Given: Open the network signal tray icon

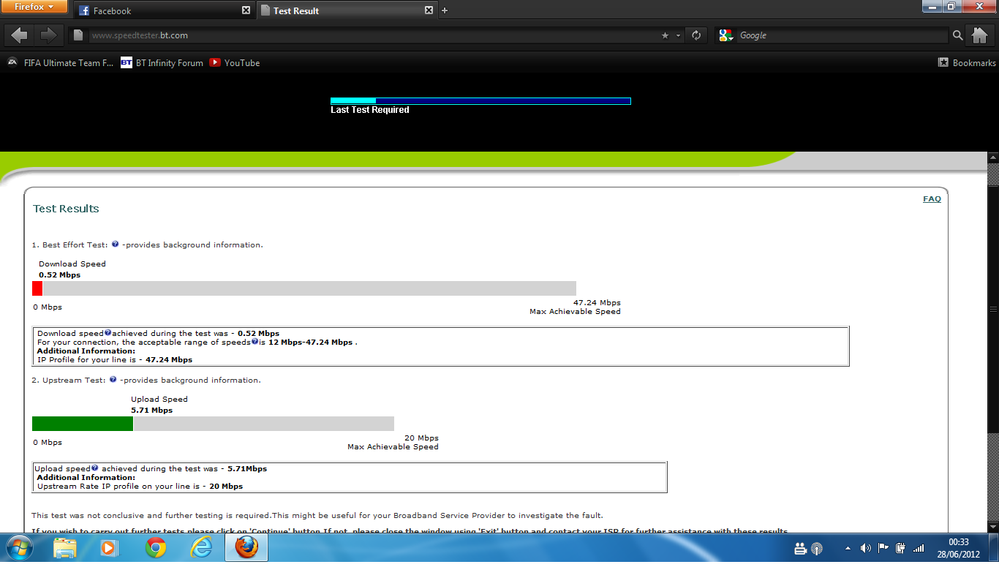Looking at the screenshot, I should click(x=918, y=548).
